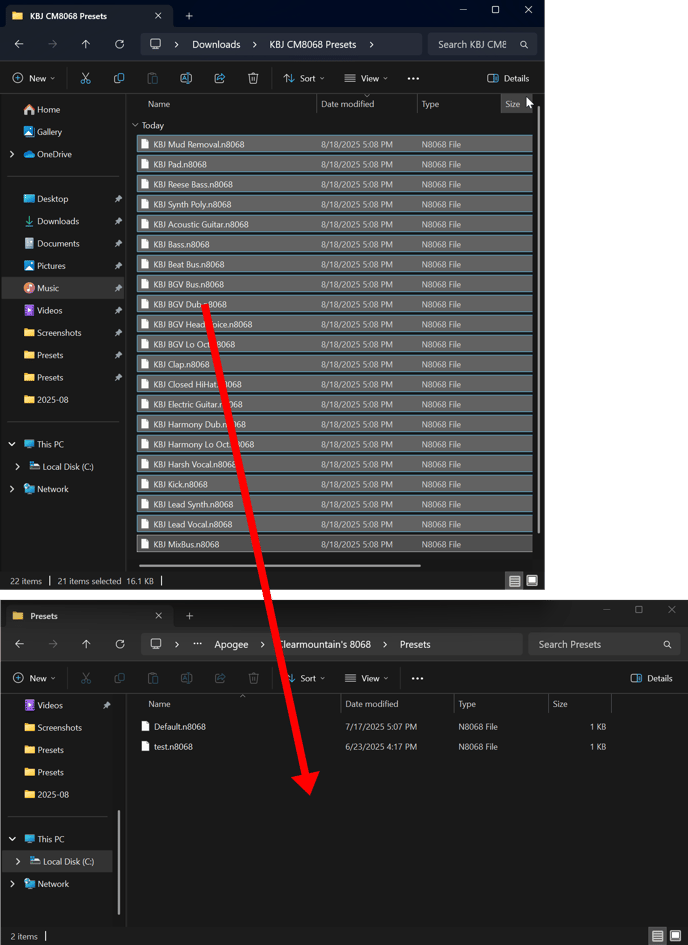The width and height of the screenshot is (688, 945).
Task: Toggle Details pane in KBJ CM8068 Presets window
Action: 508,78
